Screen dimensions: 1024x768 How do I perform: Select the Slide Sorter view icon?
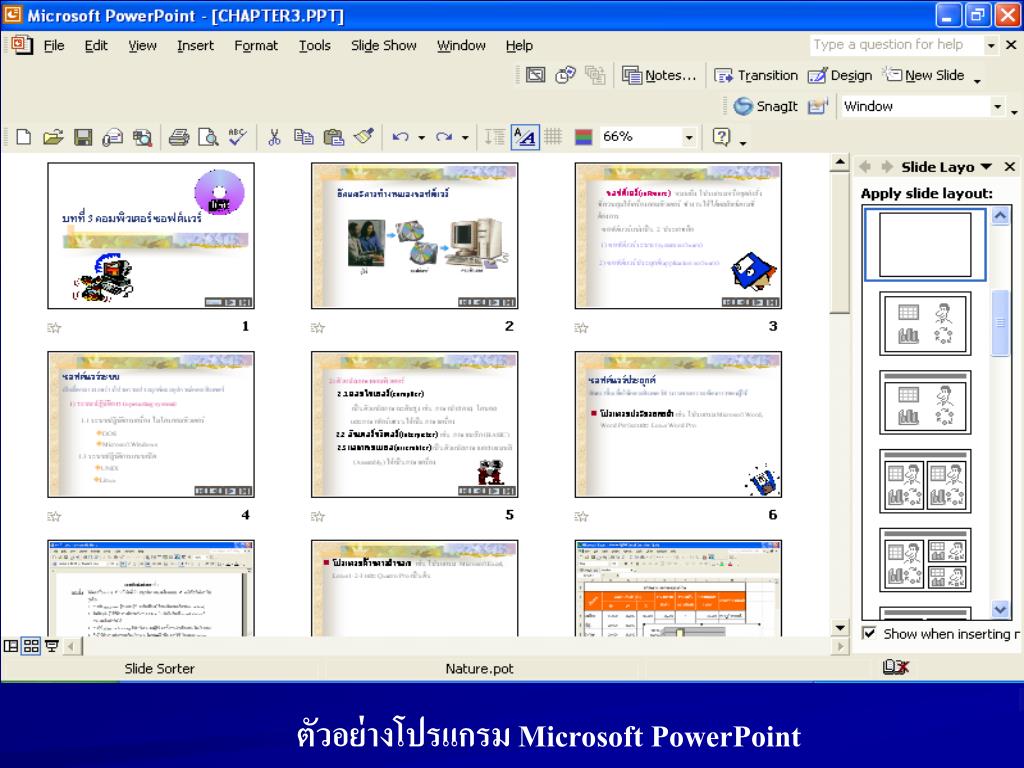click(x=31, y=647)
